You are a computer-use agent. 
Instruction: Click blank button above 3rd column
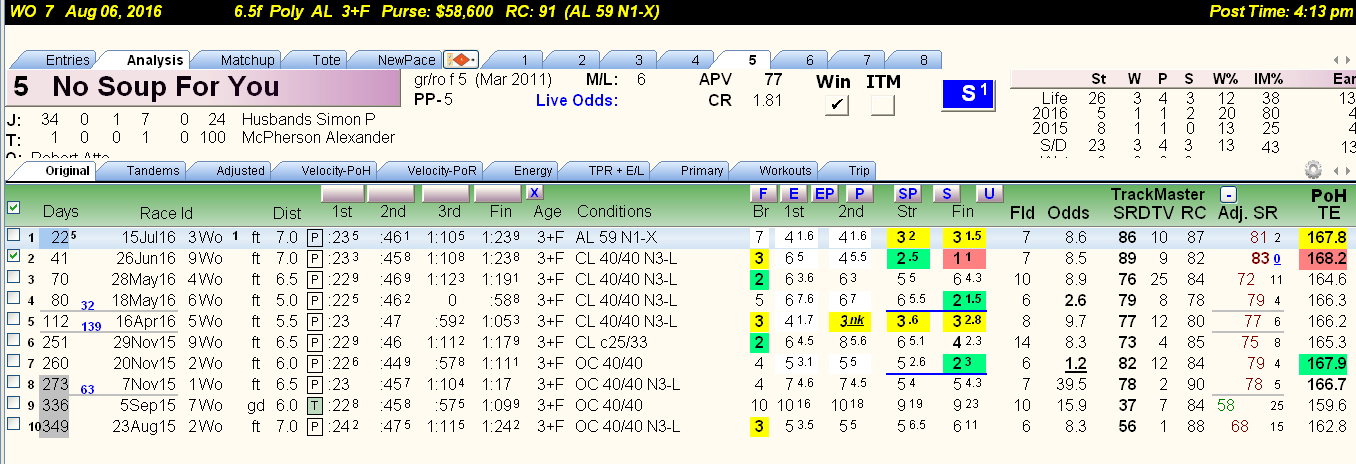[446, 193]
